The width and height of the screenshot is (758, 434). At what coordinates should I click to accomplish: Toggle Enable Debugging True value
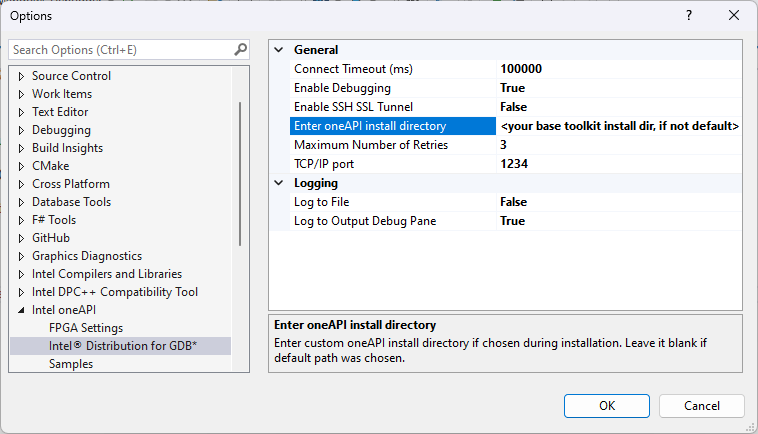(514, 88)
